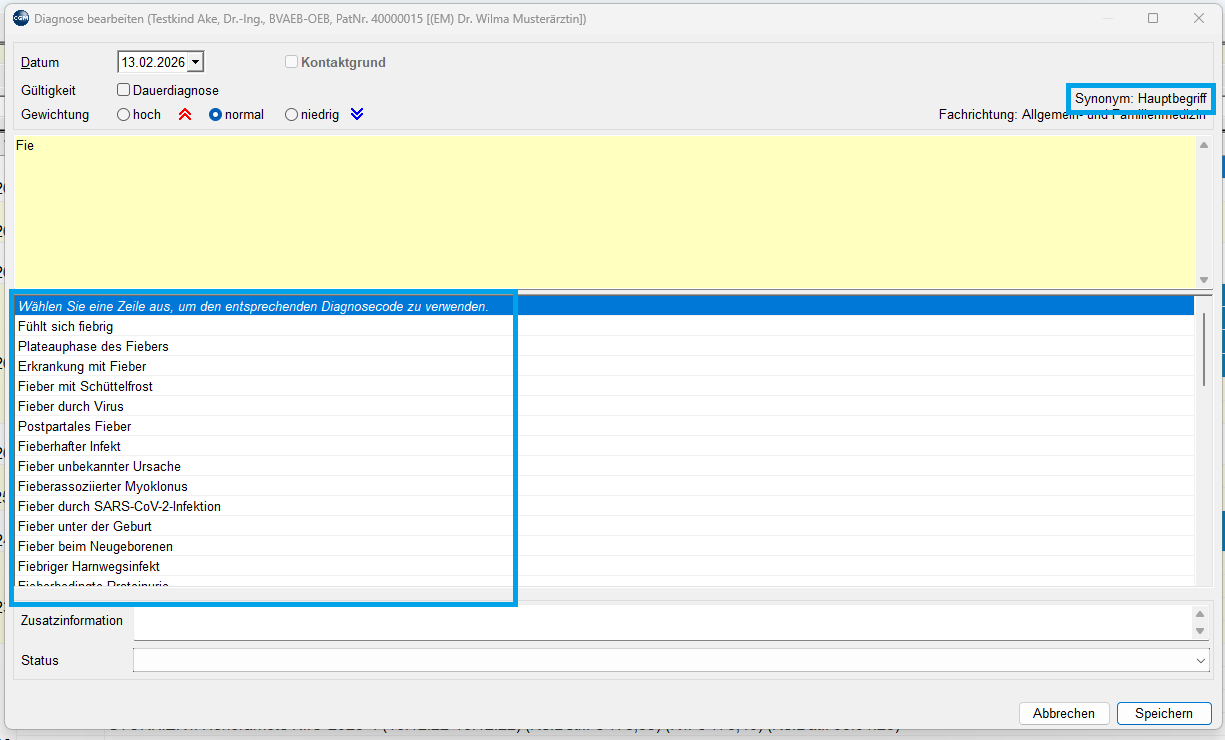Pick 'Fieber unbekannter Ursache' in results

click(99, 466)
